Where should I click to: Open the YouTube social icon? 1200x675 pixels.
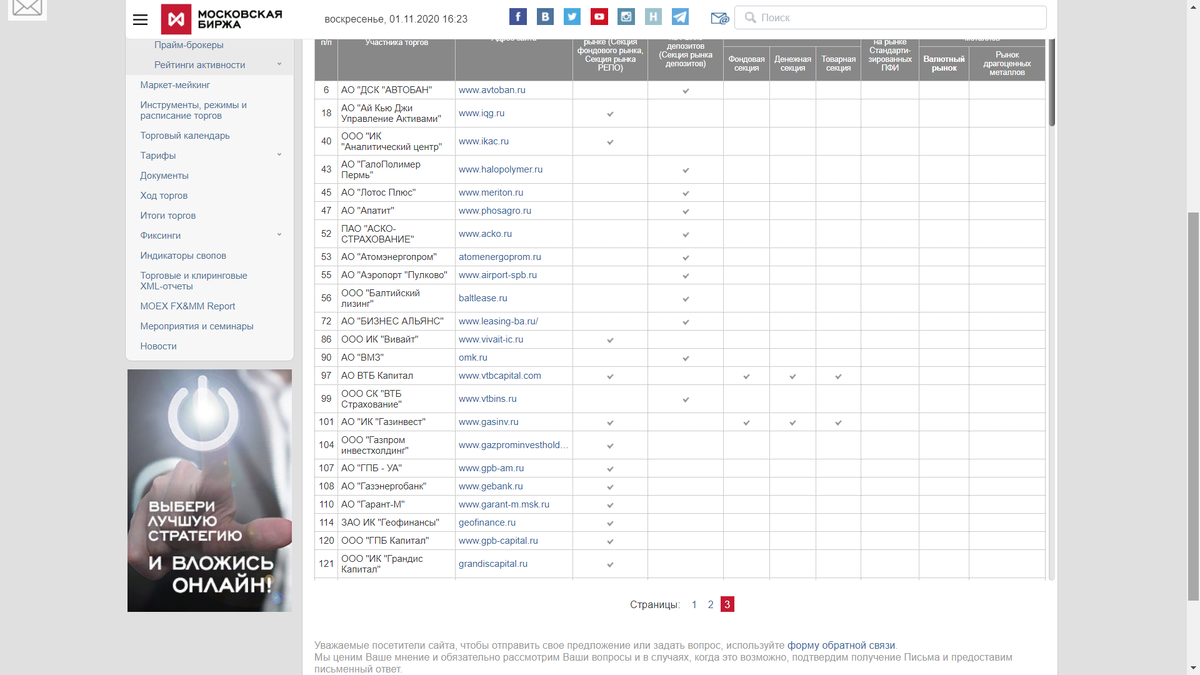pos(599,17)
